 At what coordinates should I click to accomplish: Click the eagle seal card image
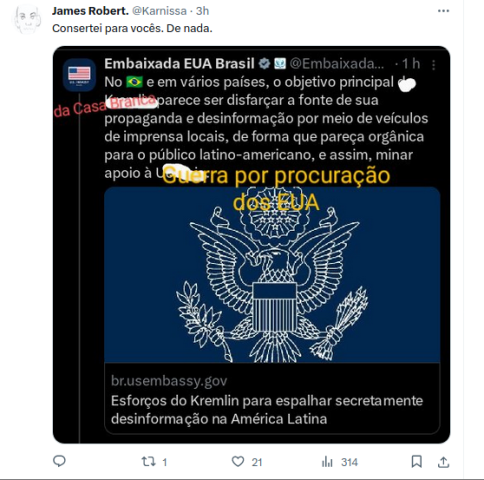click(x=272, y=275)
